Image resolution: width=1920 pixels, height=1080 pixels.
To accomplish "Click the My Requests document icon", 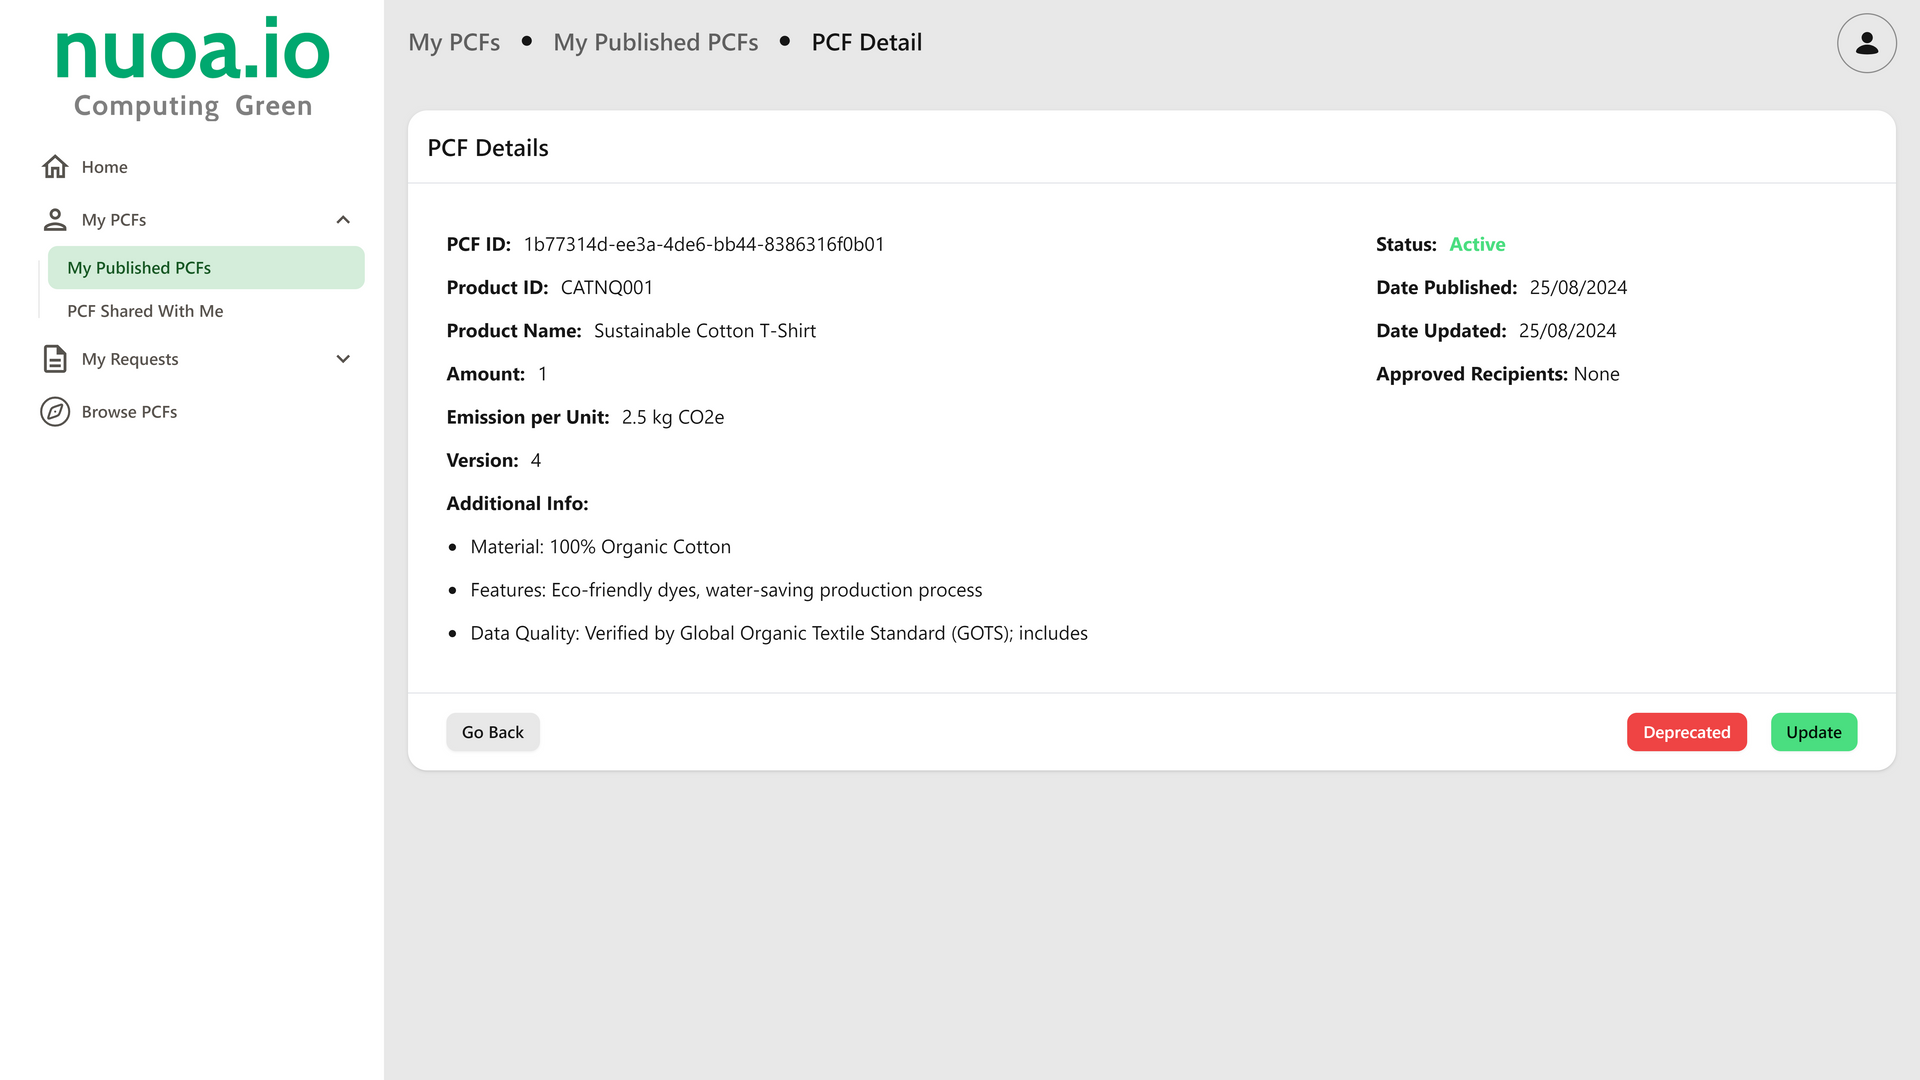I will click(55, 359).
